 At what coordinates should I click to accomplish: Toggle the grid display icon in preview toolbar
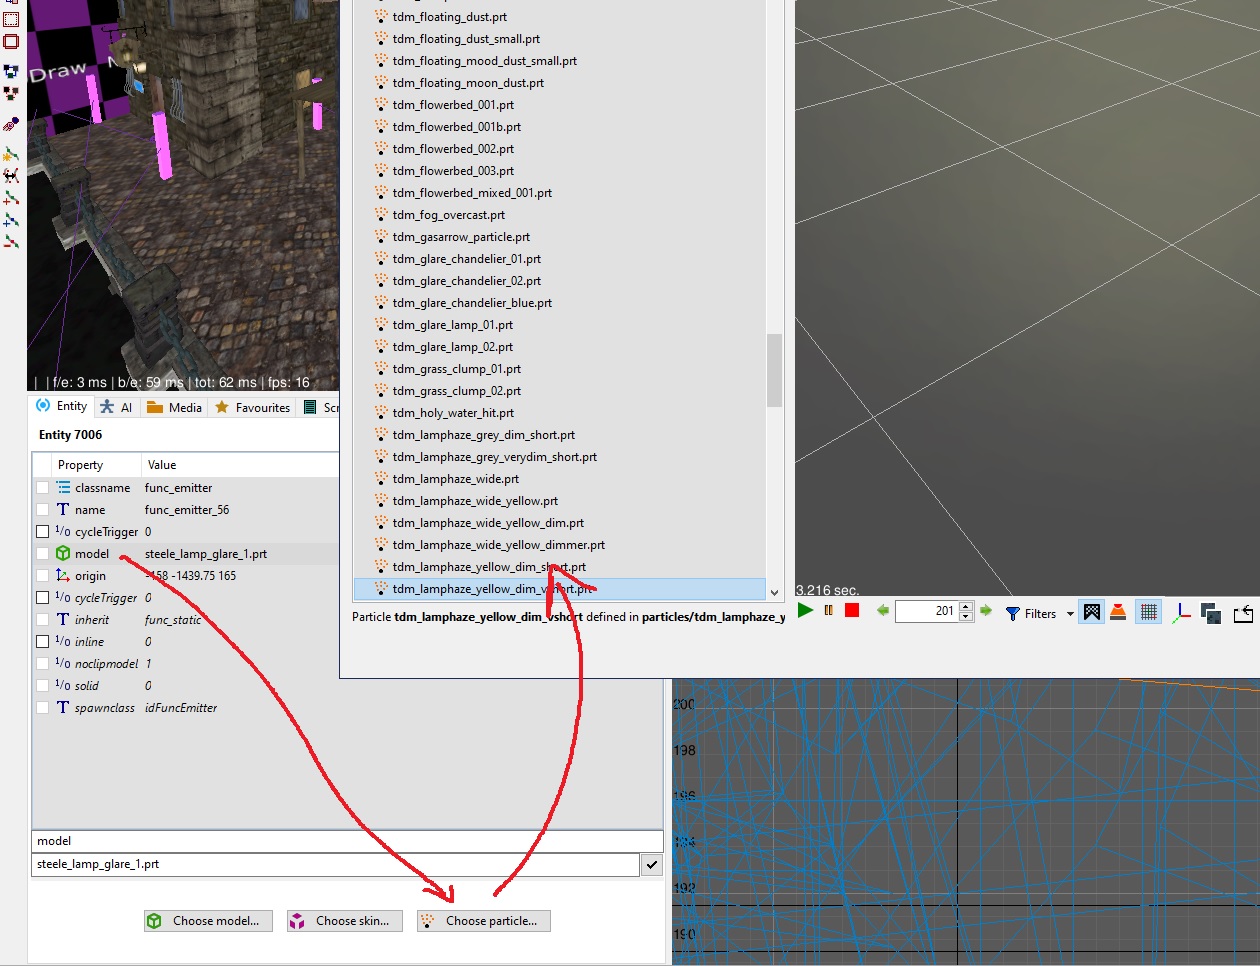(1149, 612)
